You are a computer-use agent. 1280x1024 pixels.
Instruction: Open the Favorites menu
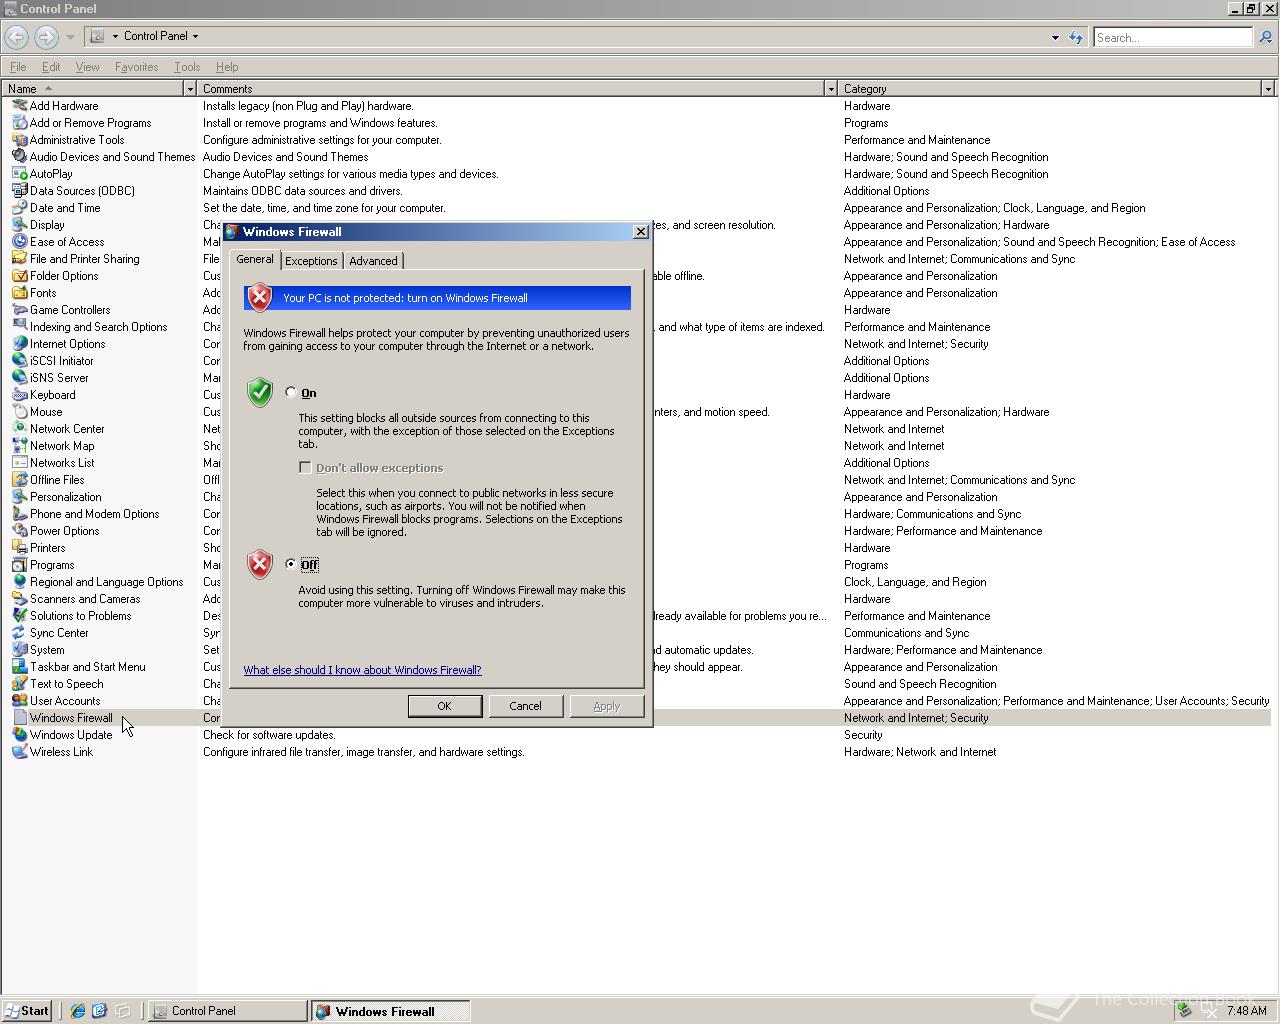136,67
